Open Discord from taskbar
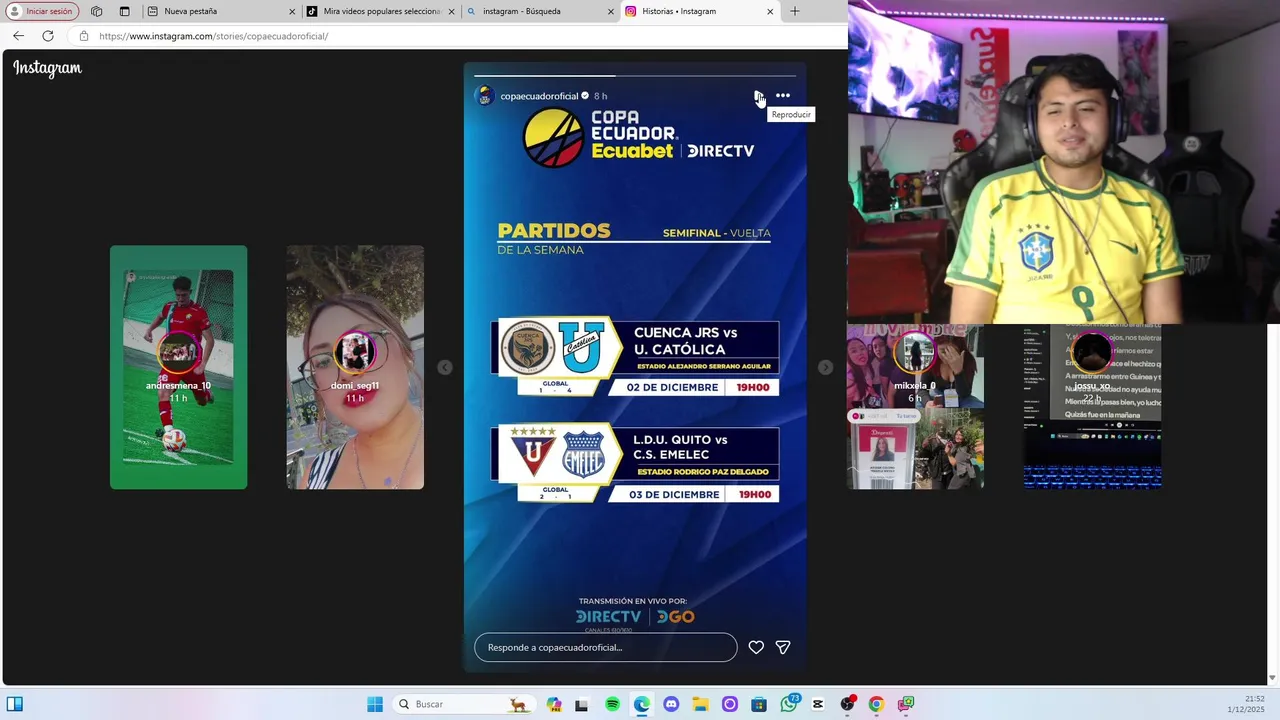This screenshot has height=720, width=1280. pyautogui.click(x=671, y=704)
